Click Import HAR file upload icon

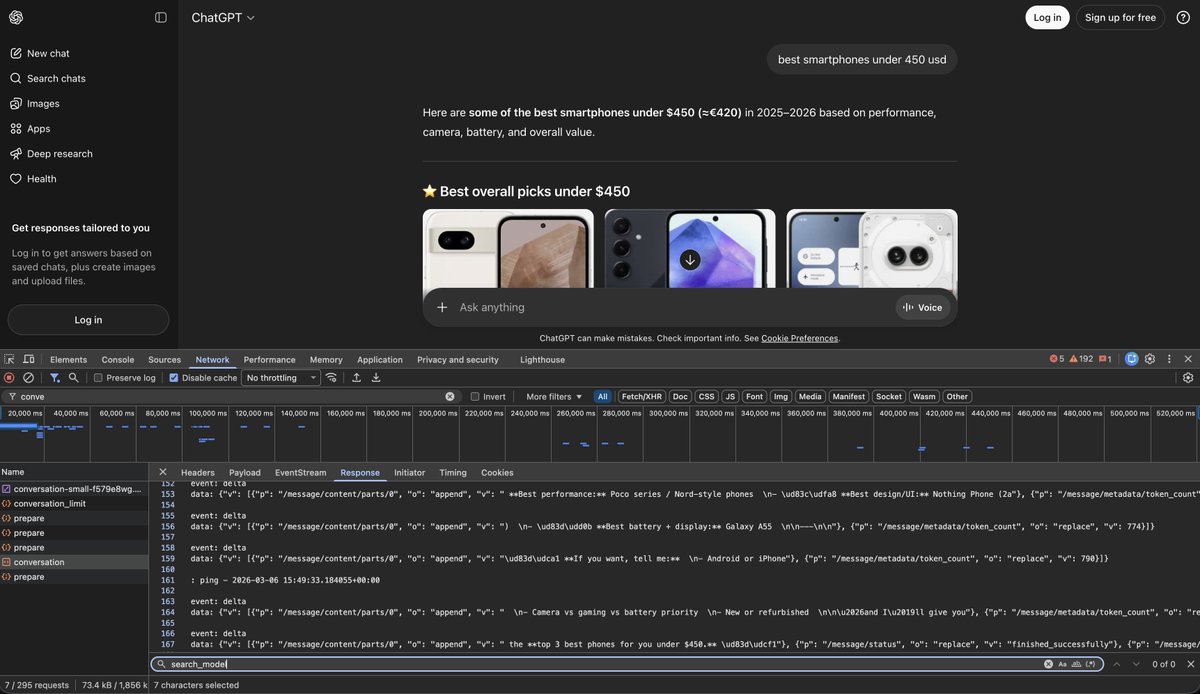[357, 377]
